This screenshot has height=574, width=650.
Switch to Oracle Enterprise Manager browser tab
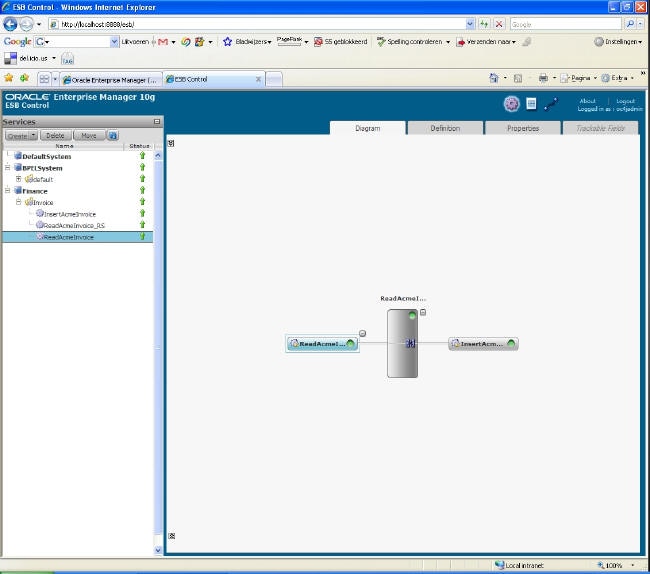[x=111, y=80]
